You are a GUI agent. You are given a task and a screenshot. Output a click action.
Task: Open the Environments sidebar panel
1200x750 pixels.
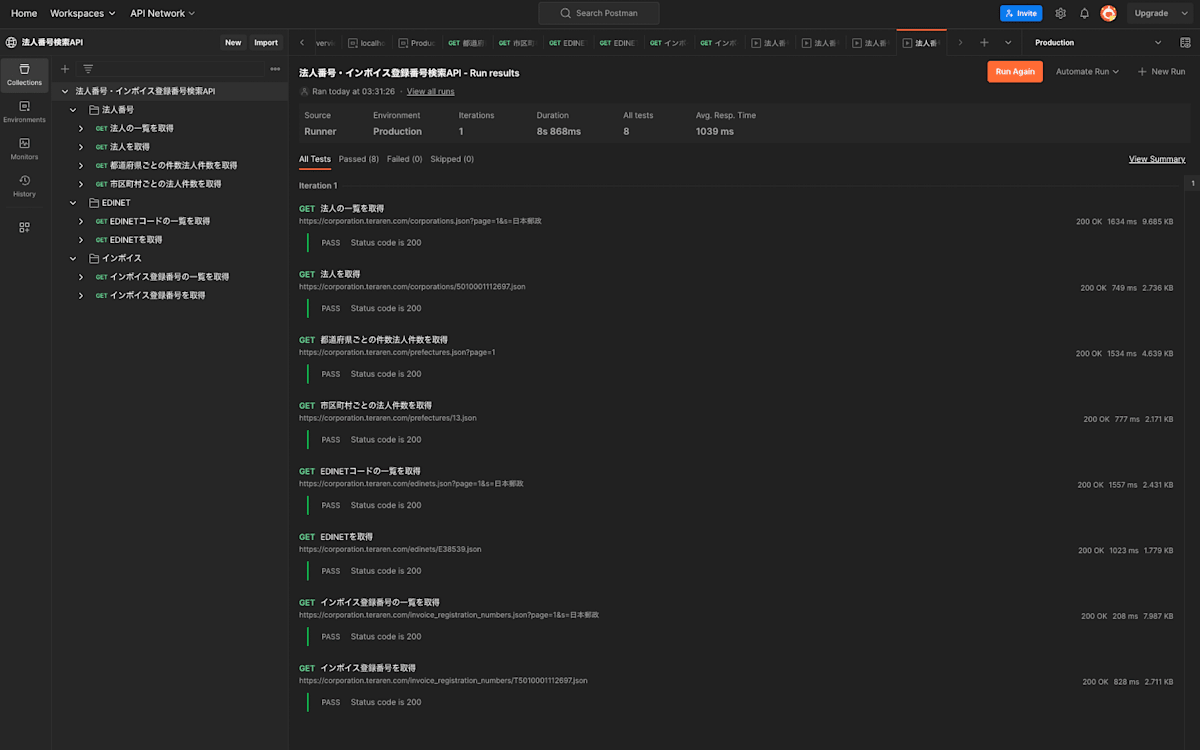click(x=24, y=112)
